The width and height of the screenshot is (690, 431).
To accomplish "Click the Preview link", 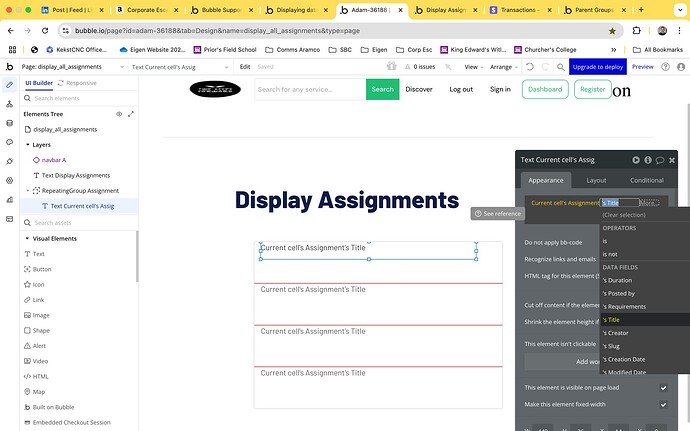I will tap(642, 67).
